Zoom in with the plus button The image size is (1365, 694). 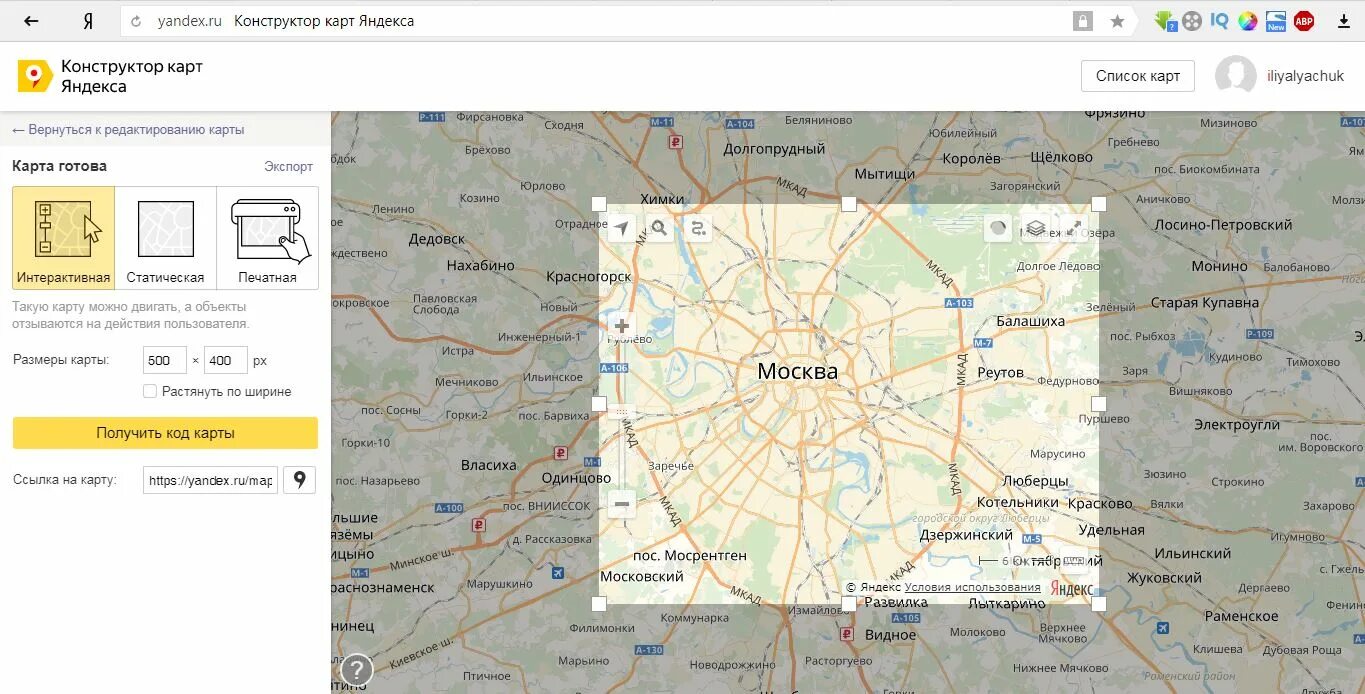pos(621,326)
